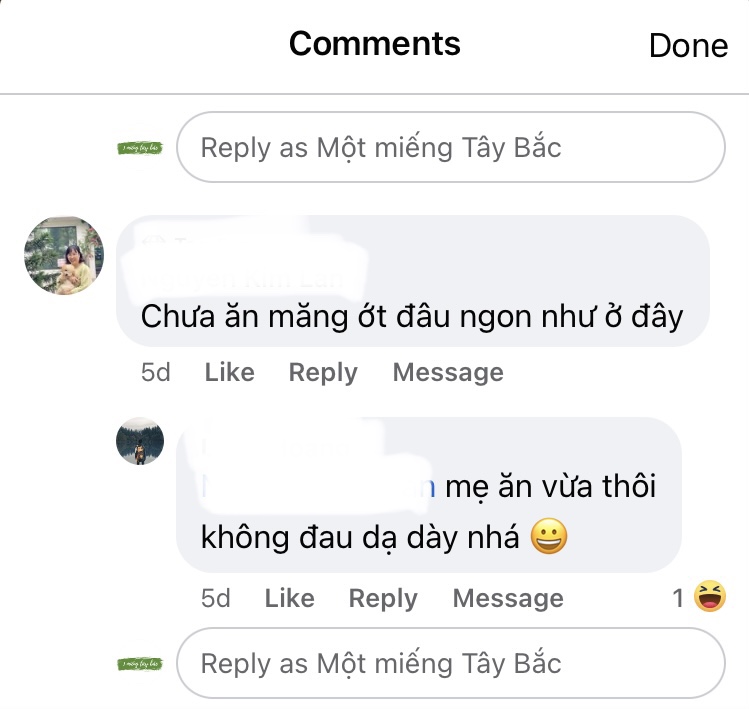Screen dimensions: 749x709
Task: Like the reply about đau dạ dày
Action: (289, 599)
